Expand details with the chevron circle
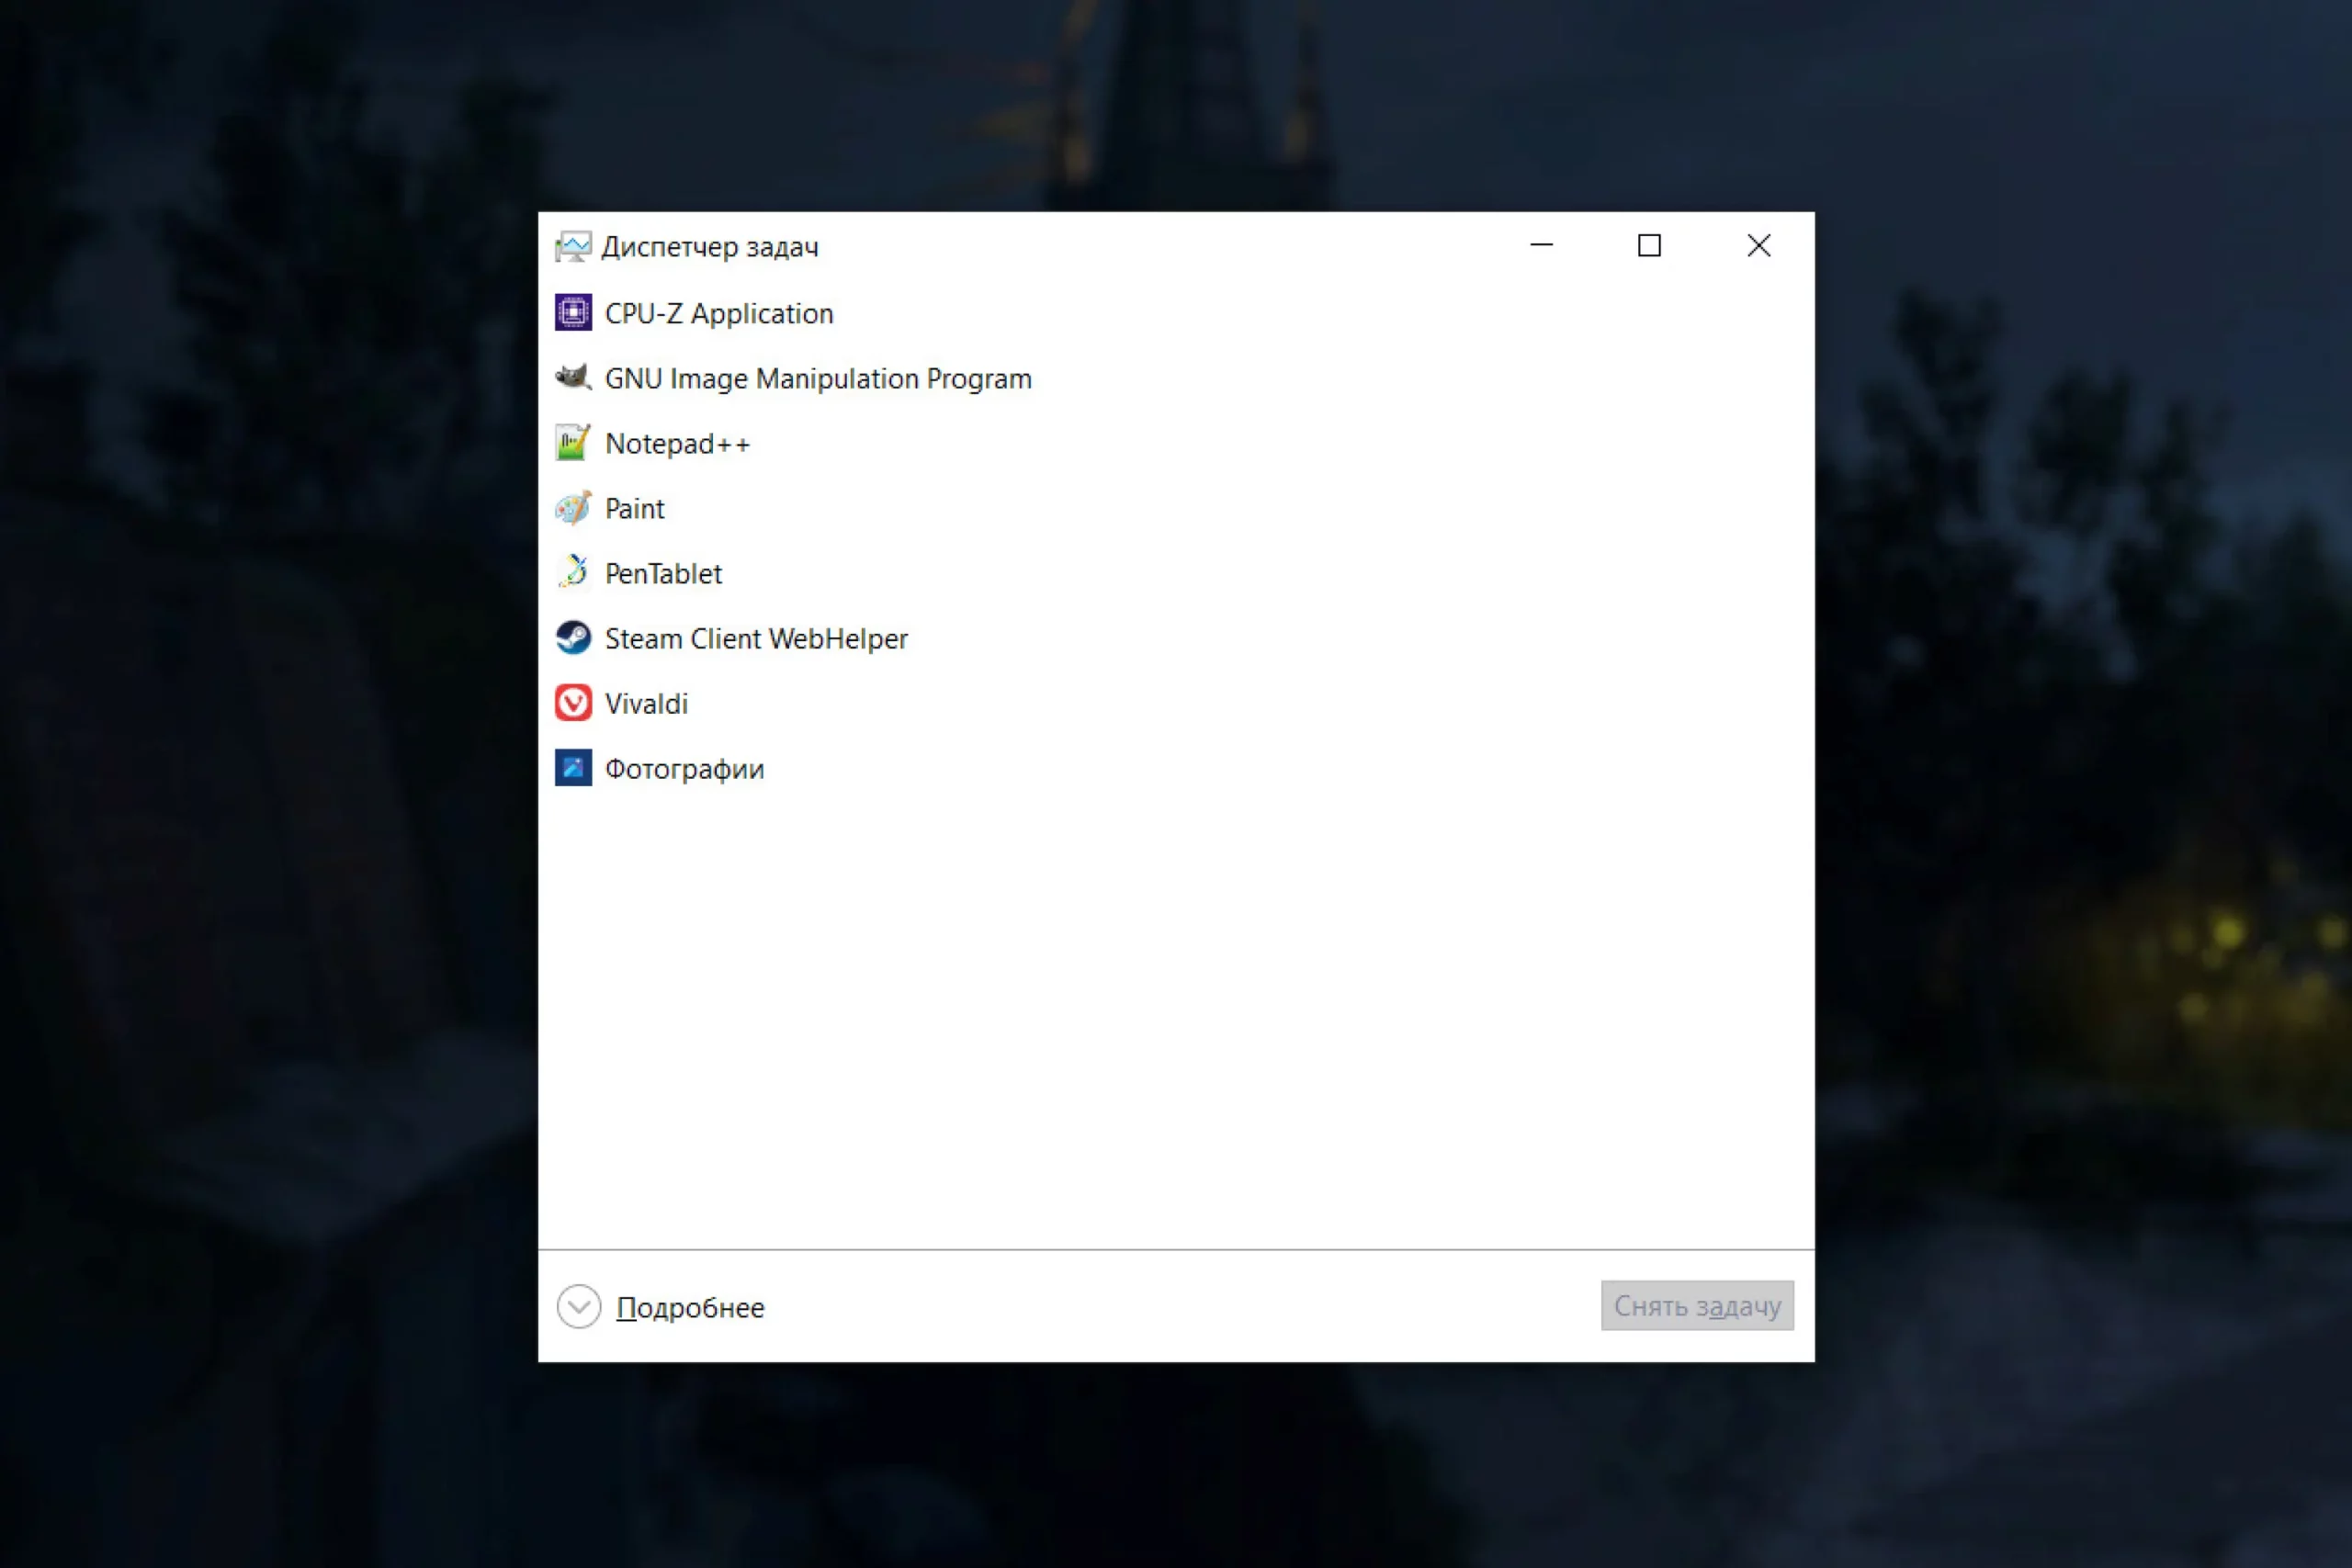Screen dimensions: 2352x1568 pos(578,1306)
